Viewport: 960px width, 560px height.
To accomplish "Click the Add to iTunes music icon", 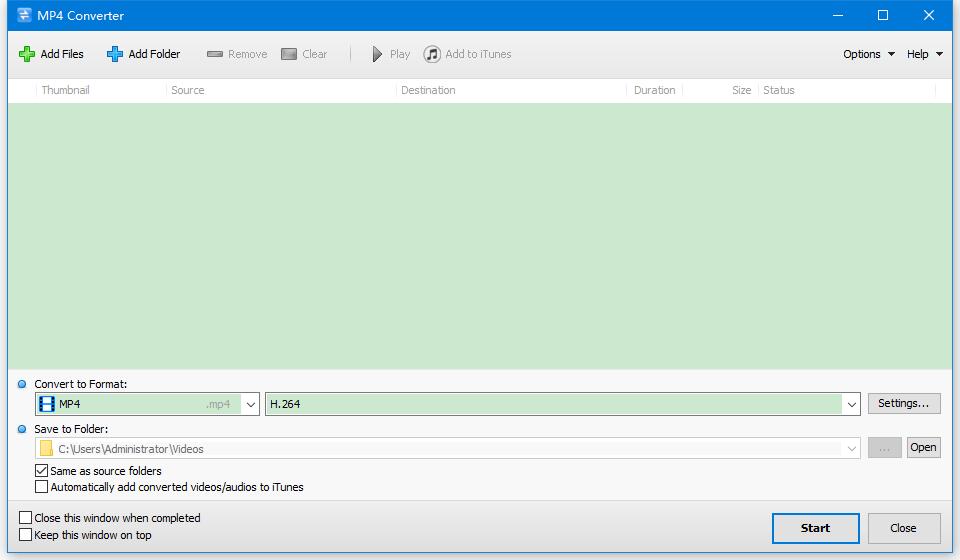I will point(432,54).
